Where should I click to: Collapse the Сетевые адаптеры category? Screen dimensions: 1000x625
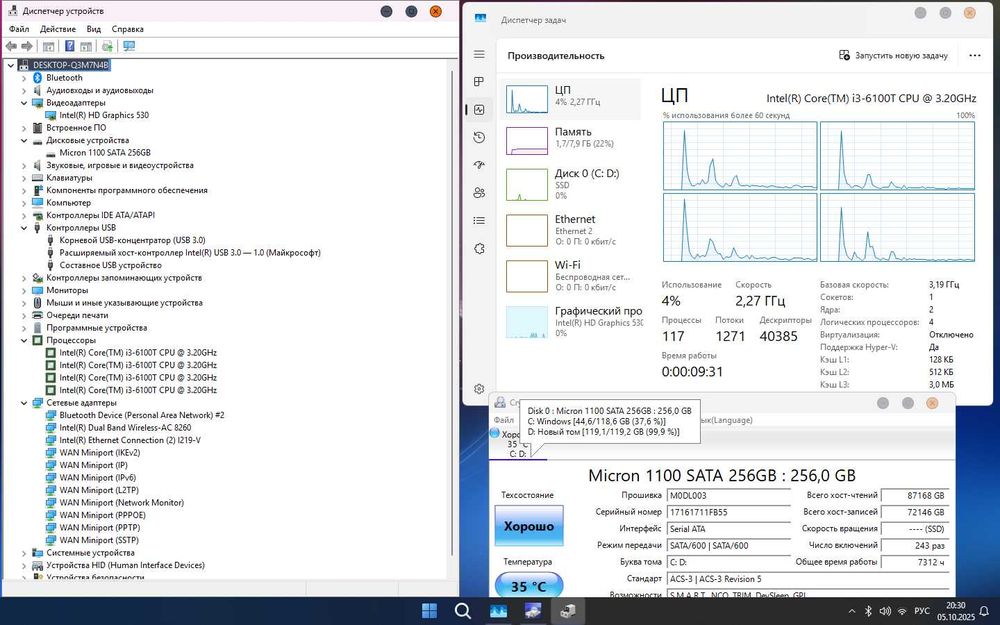24,403
